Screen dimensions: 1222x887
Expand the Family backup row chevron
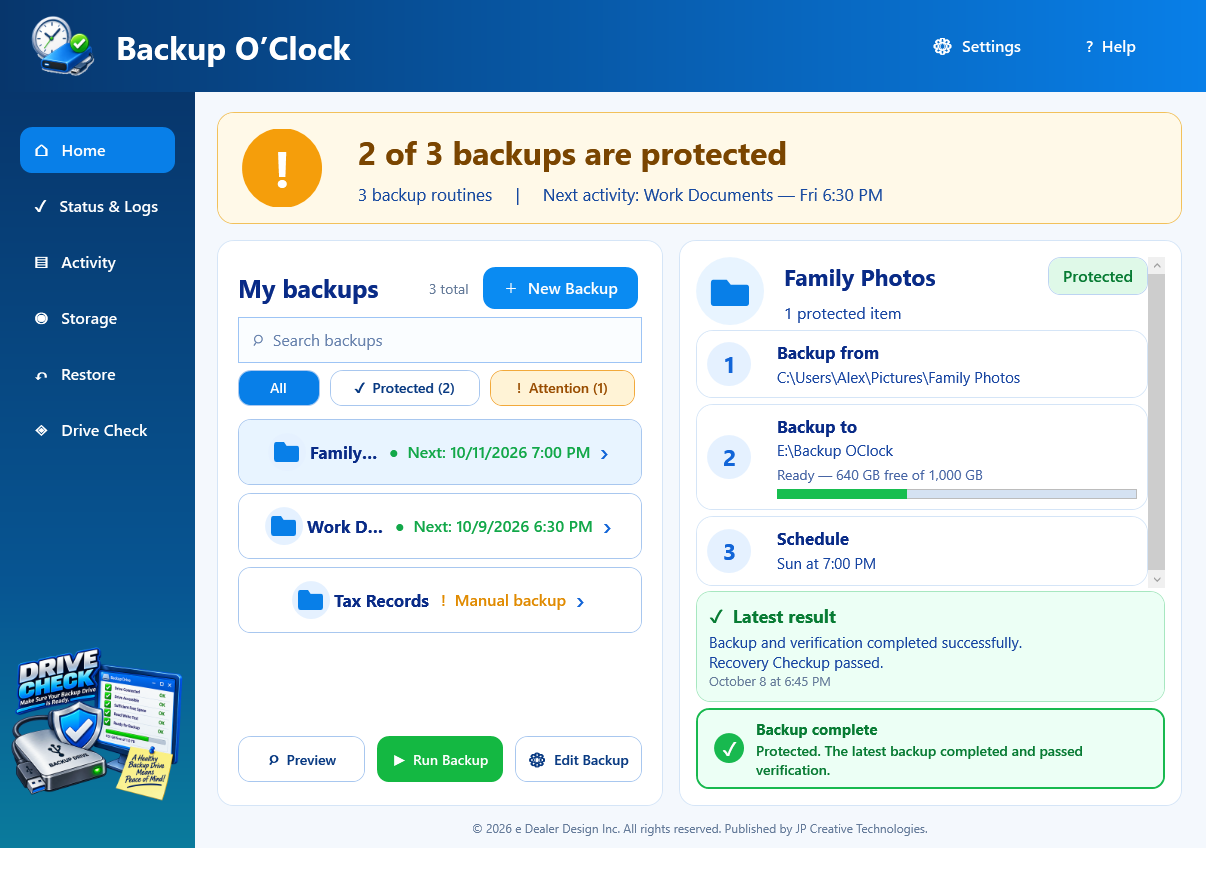pos(604,454)
